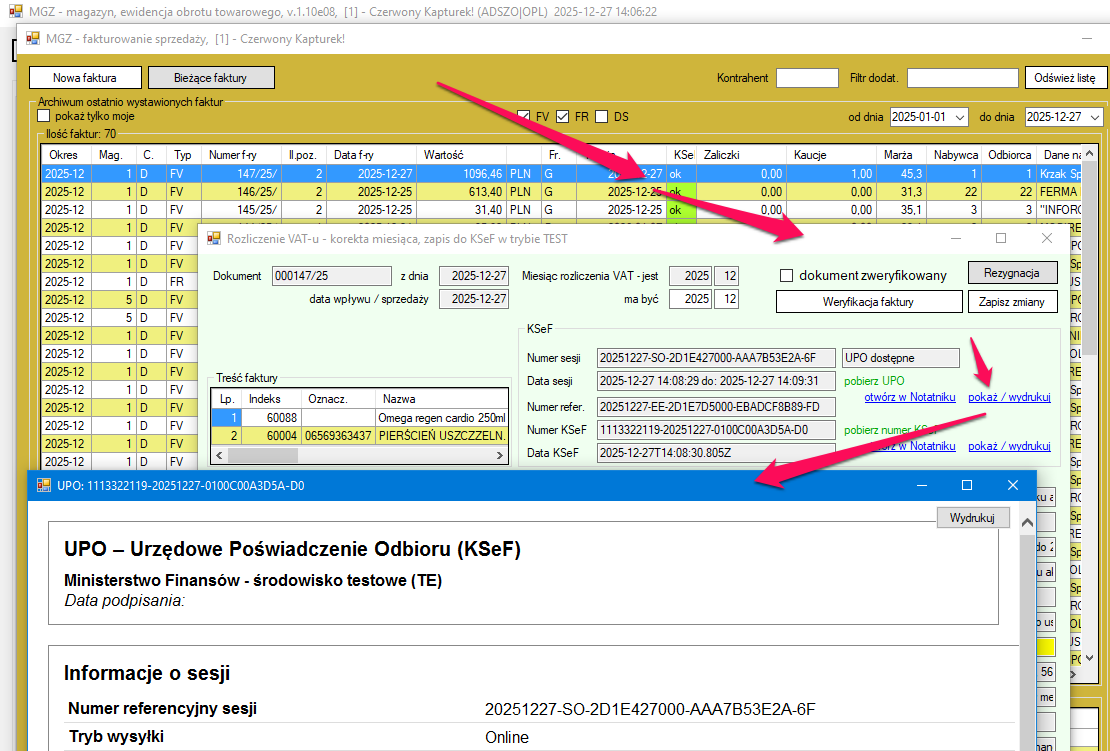Close the Rozliczenie VAT-u dialog
The width and height of the screenshot is (1110, 751).
[1046, 238]
